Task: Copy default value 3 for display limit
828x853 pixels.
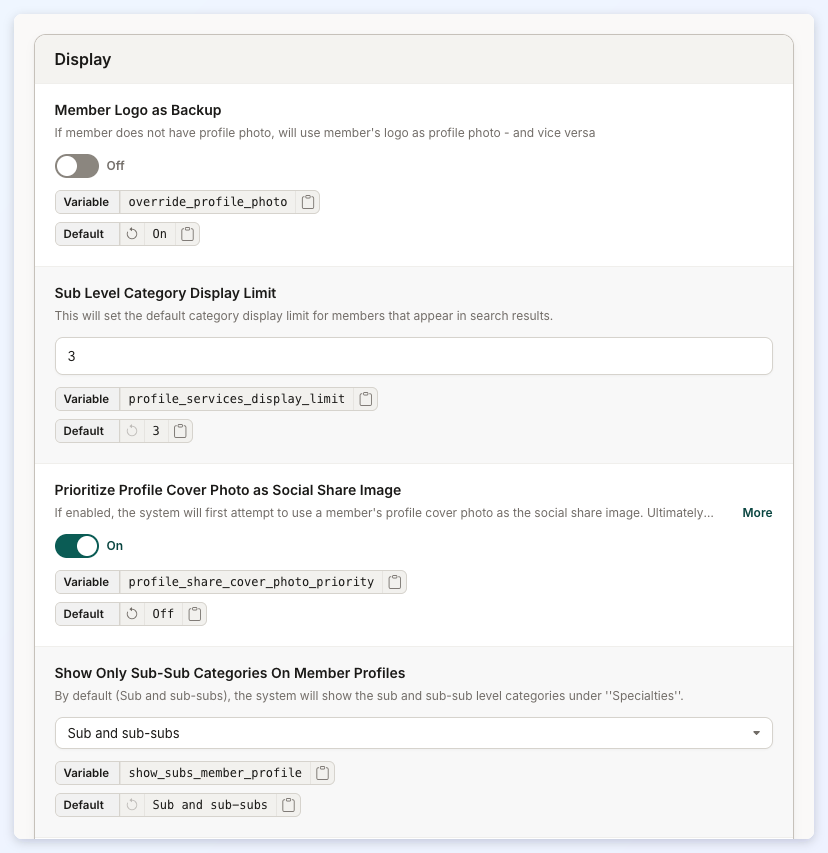Action: 180,431
